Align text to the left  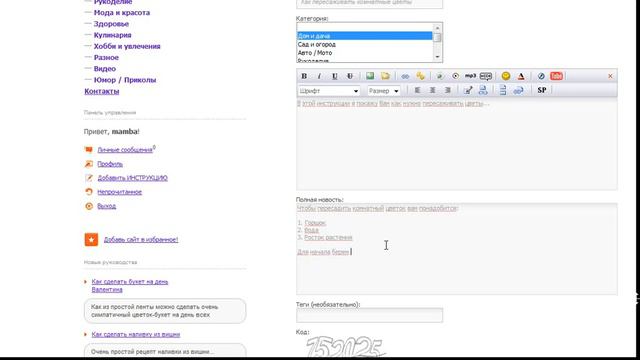point(417,91)
